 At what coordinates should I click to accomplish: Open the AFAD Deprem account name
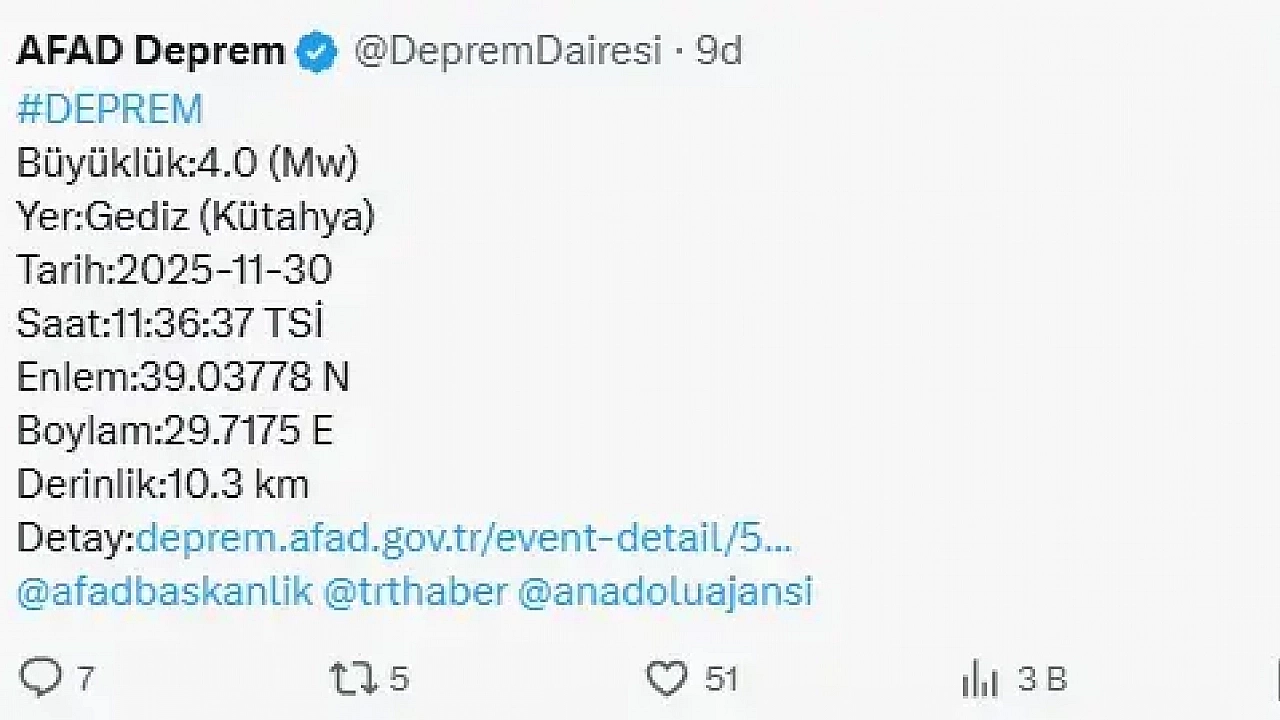(150, 52)
